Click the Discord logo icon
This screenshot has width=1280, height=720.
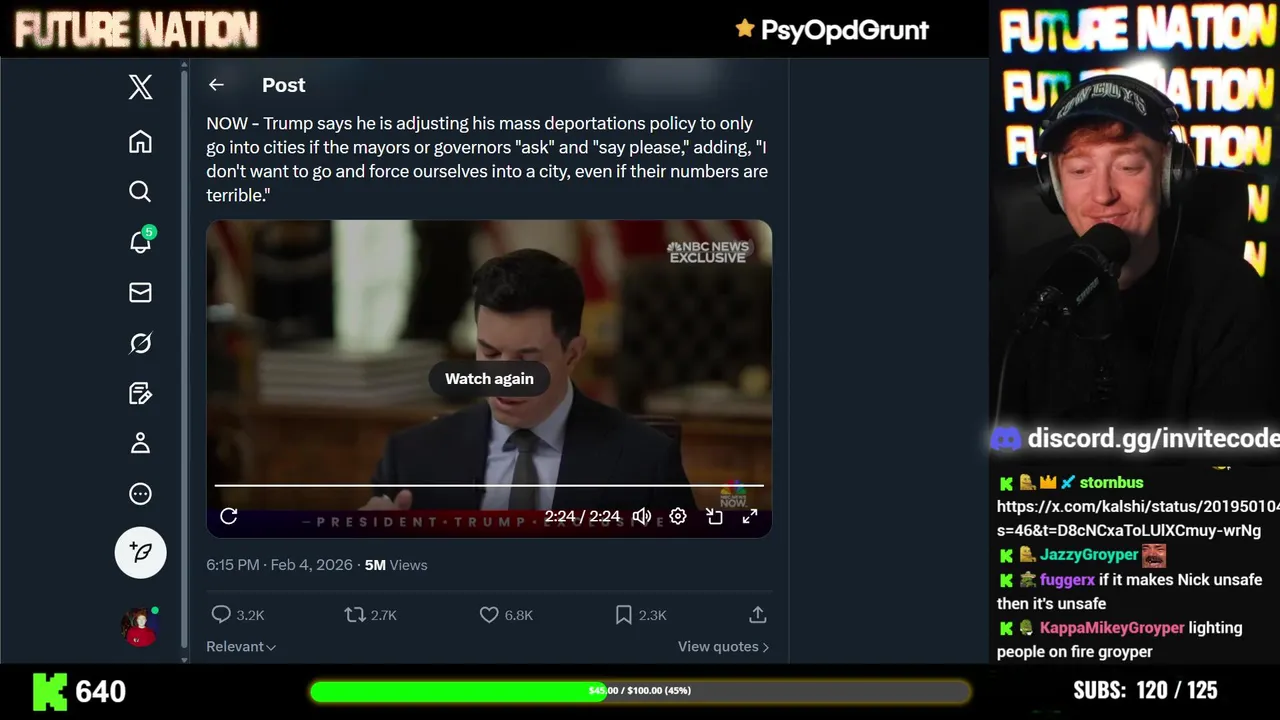[x=1005, y=438]
